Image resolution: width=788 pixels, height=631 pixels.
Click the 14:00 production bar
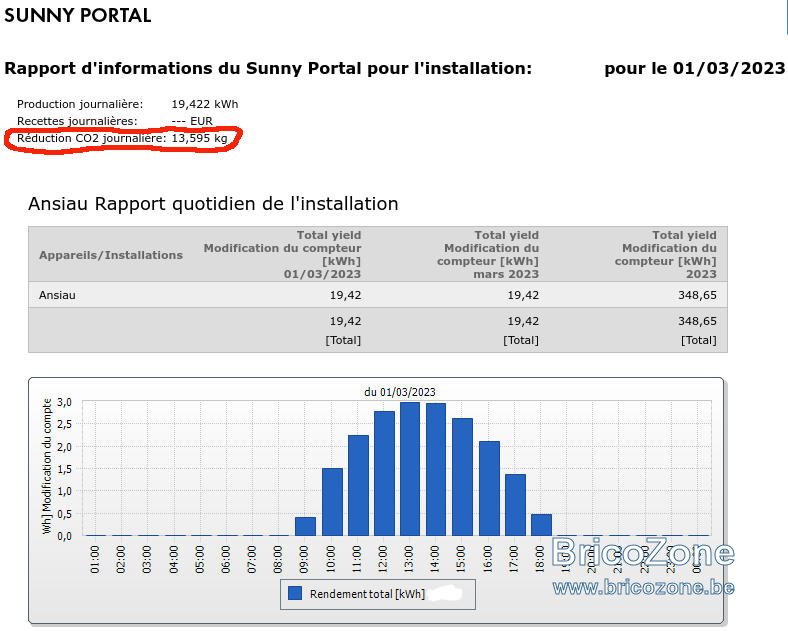[436, 469]
